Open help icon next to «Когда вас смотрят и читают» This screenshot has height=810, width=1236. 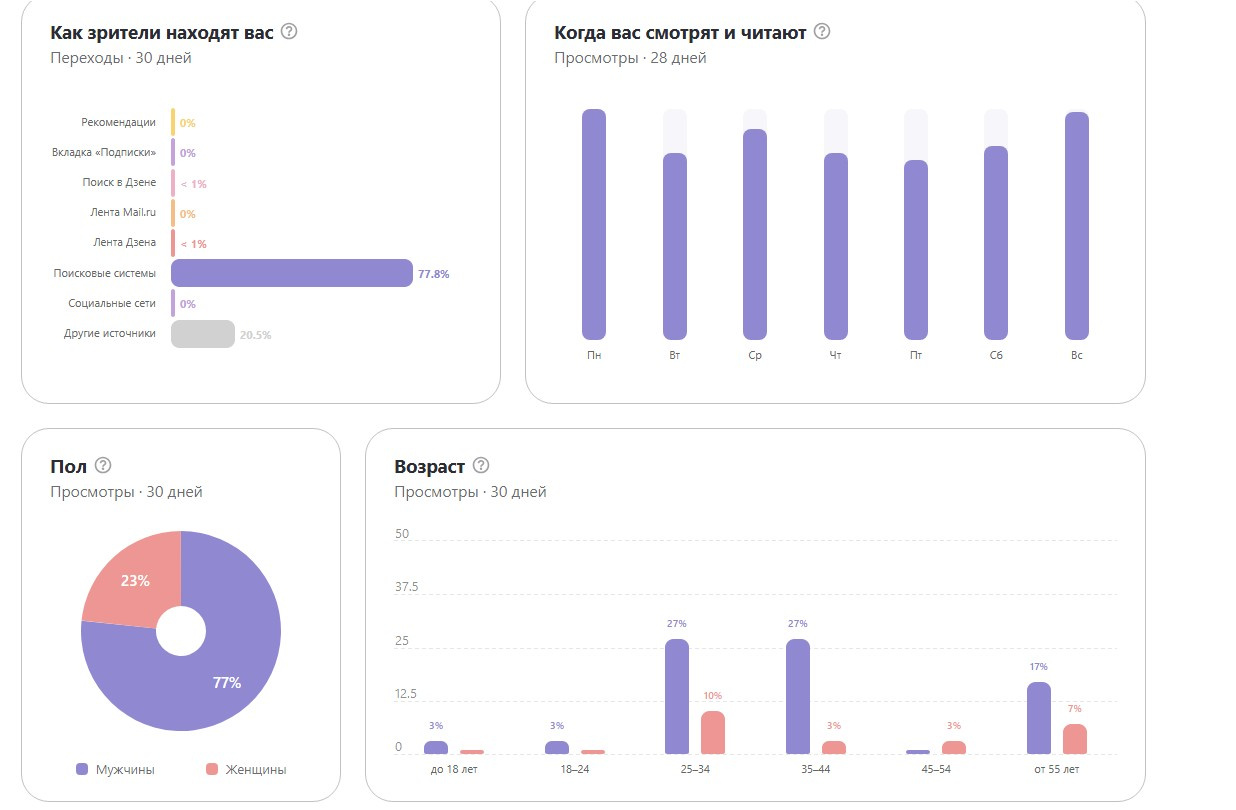(822, 31)
